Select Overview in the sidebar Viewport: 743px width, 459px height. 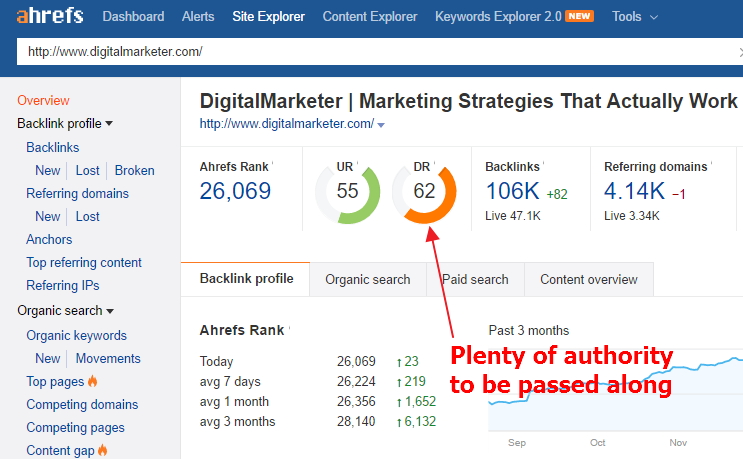click(x=43, y=100)
